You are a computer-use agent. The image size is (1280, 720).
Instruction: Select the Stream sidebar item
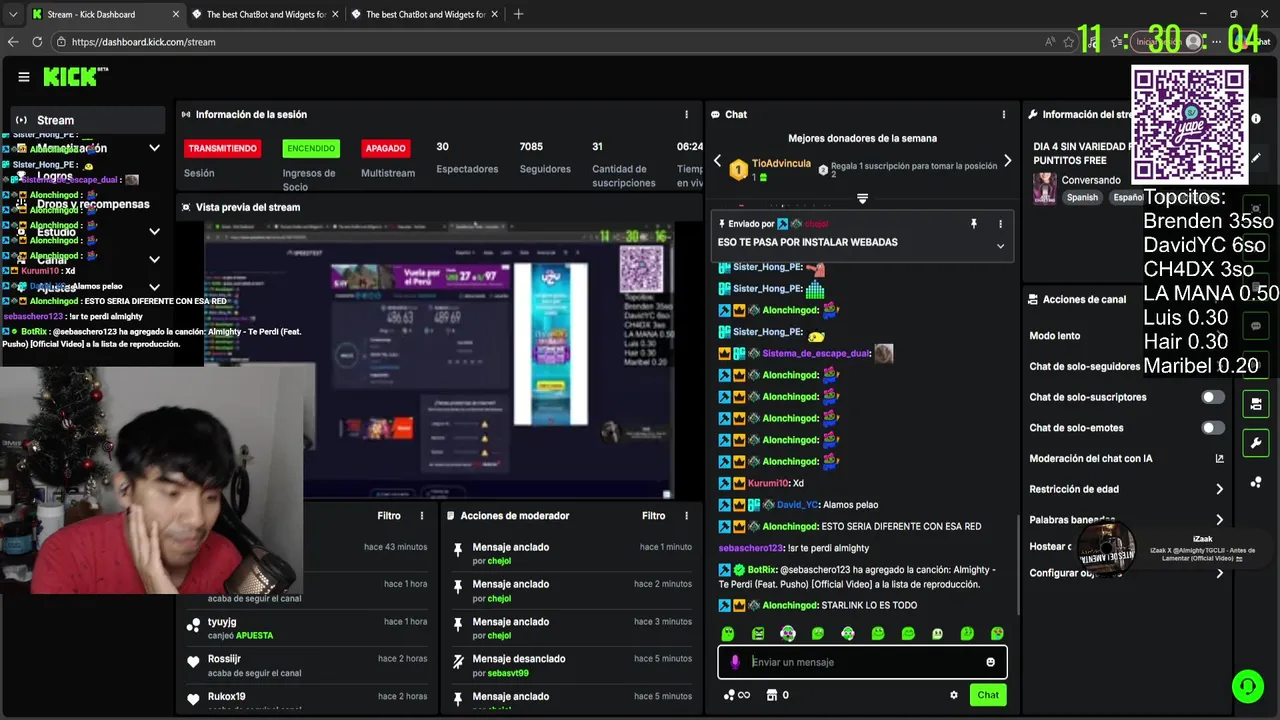(88, 120)
